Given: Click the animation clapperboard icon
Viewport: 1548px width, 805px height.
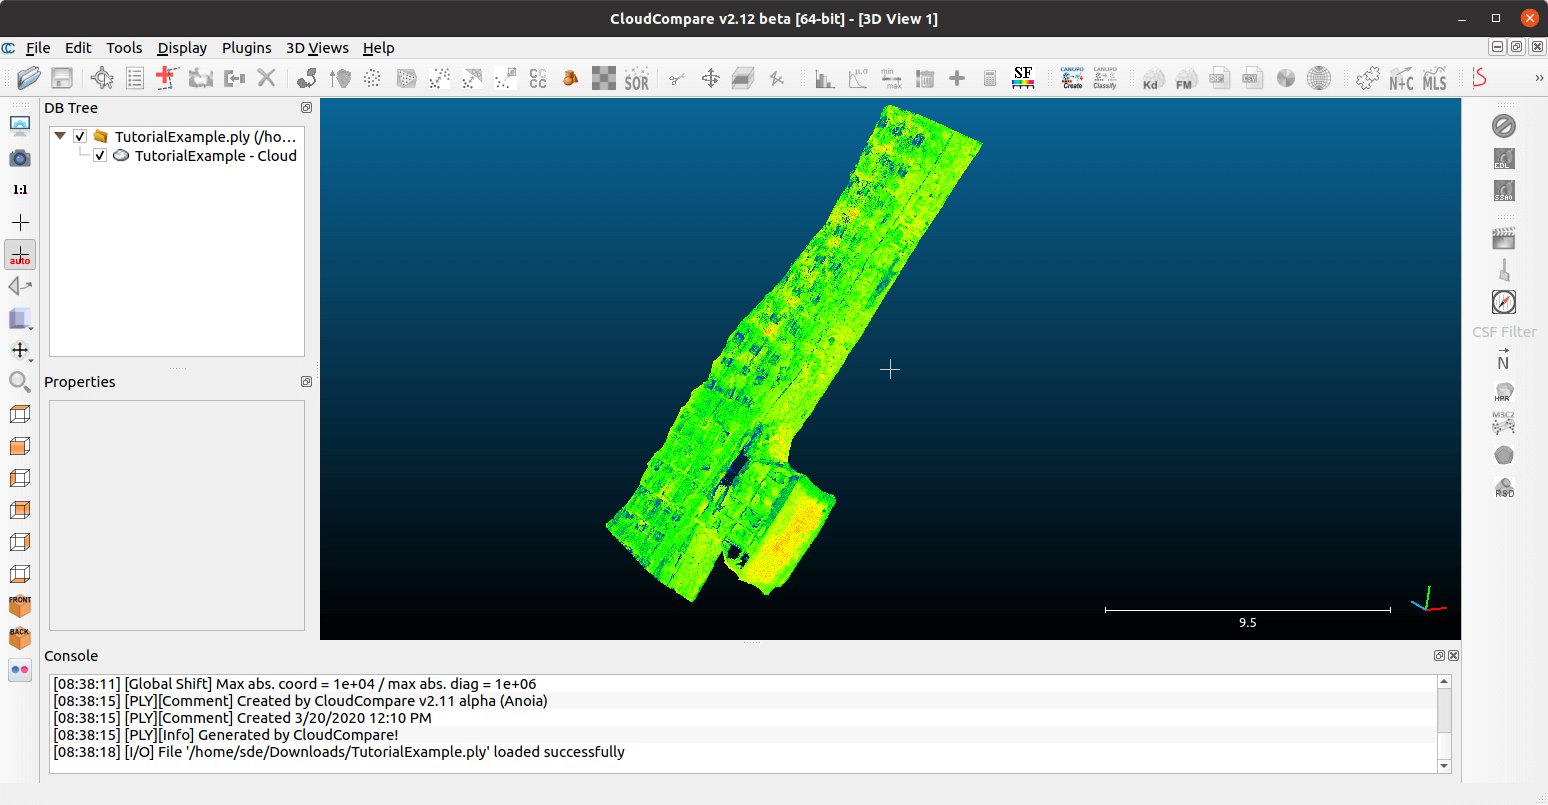Looking at the screenshot, I should click(1504, 238).
